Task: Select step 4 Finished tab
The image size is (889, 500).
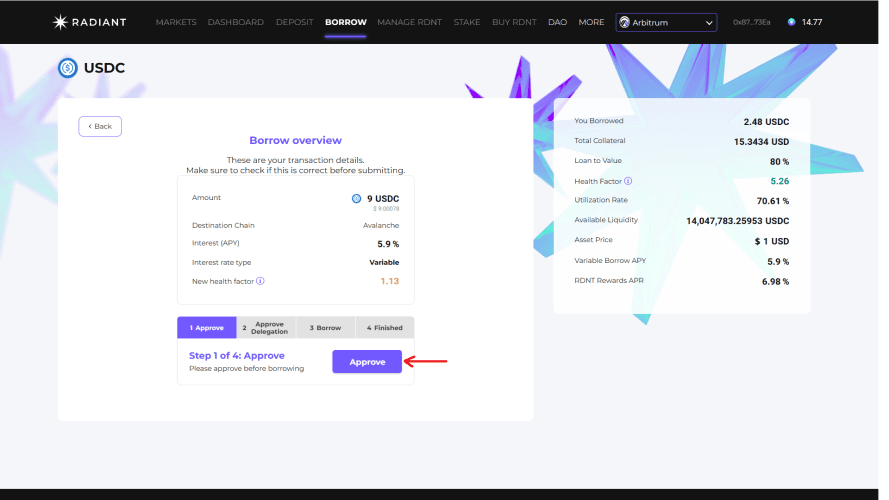Action: [384, 328]
